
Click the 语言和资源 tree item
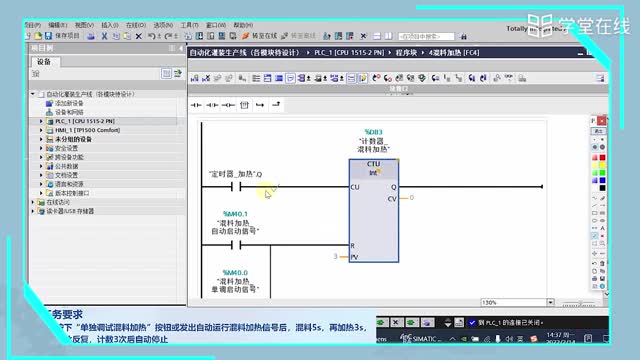69,184
